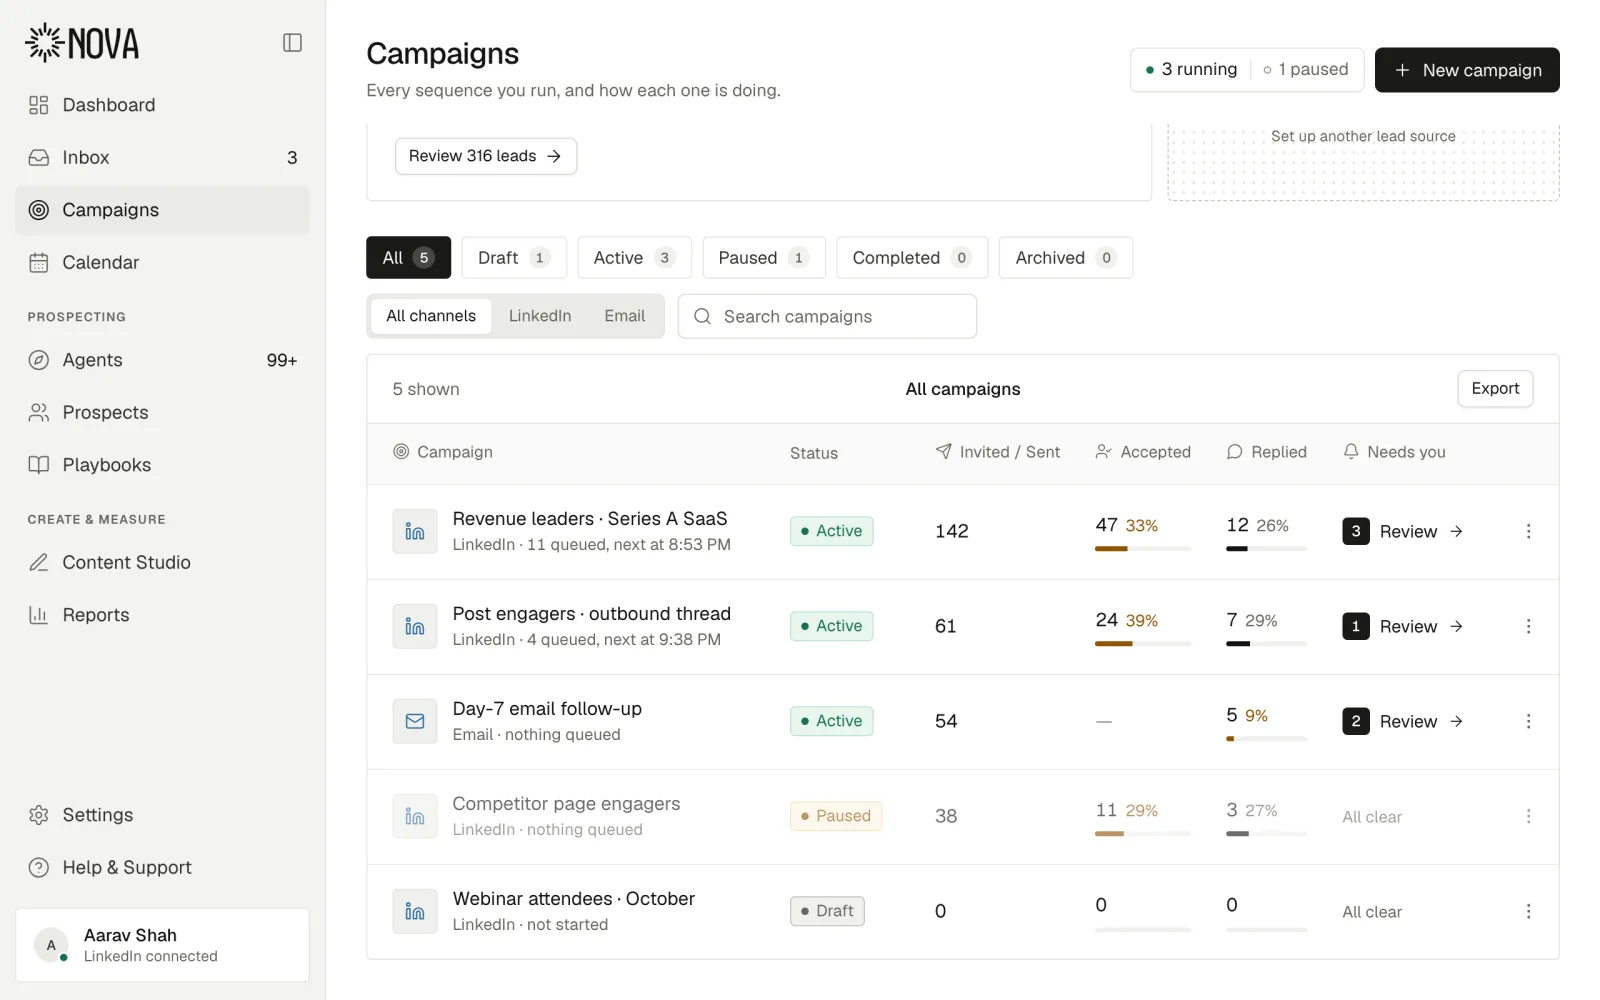Image resolution: width=1600 pixels, height=1000 pixels.
Task: Click the NOVA logo
Action: (82, 43)
